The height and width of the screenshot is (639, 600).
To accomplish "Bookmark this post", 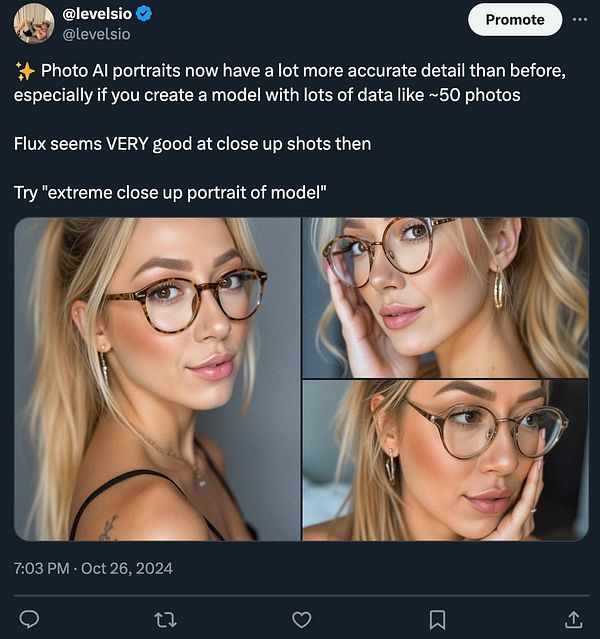I will (x=437, y=620).
